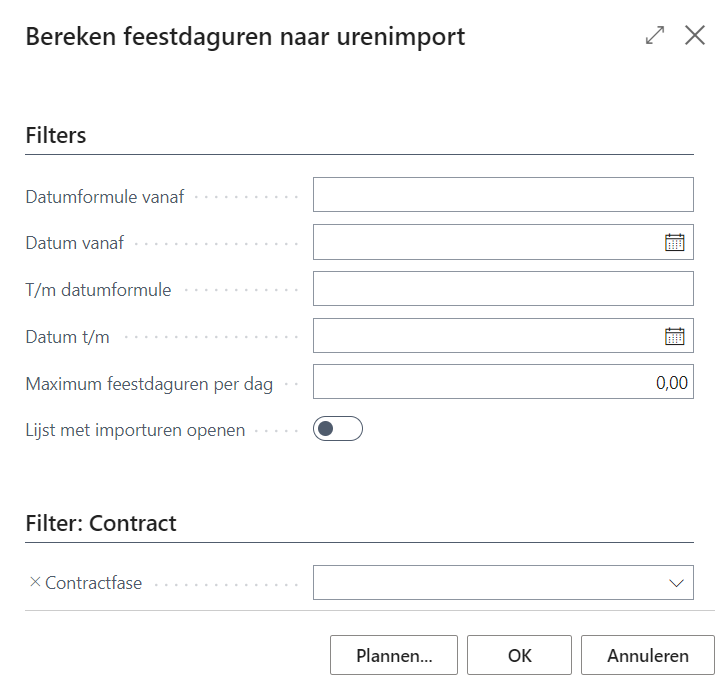Select the Maximum feestdaguren per dag field
Screen dimensions: 724x687
pos(502,383)
